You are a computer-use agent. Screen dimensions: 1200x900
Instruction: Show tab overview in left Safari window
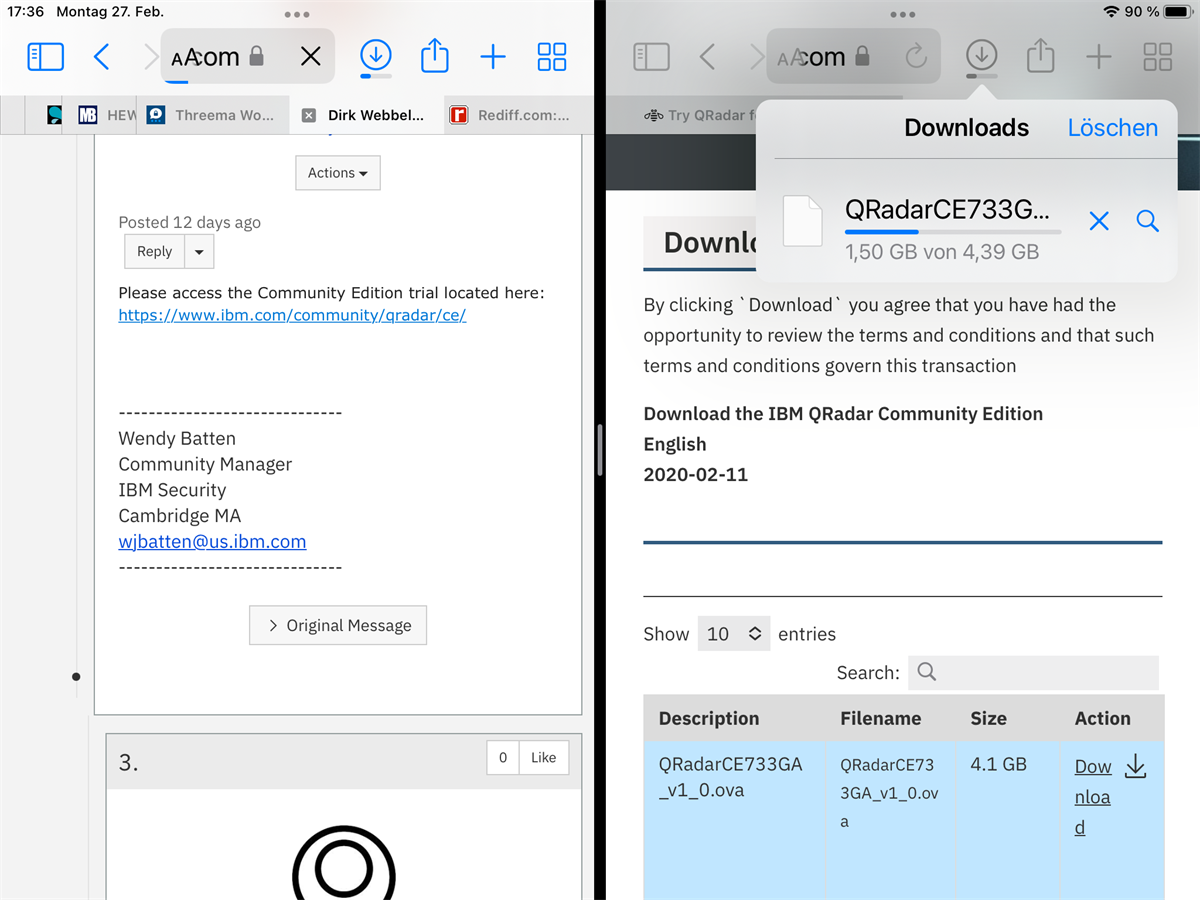pos(552,56)
